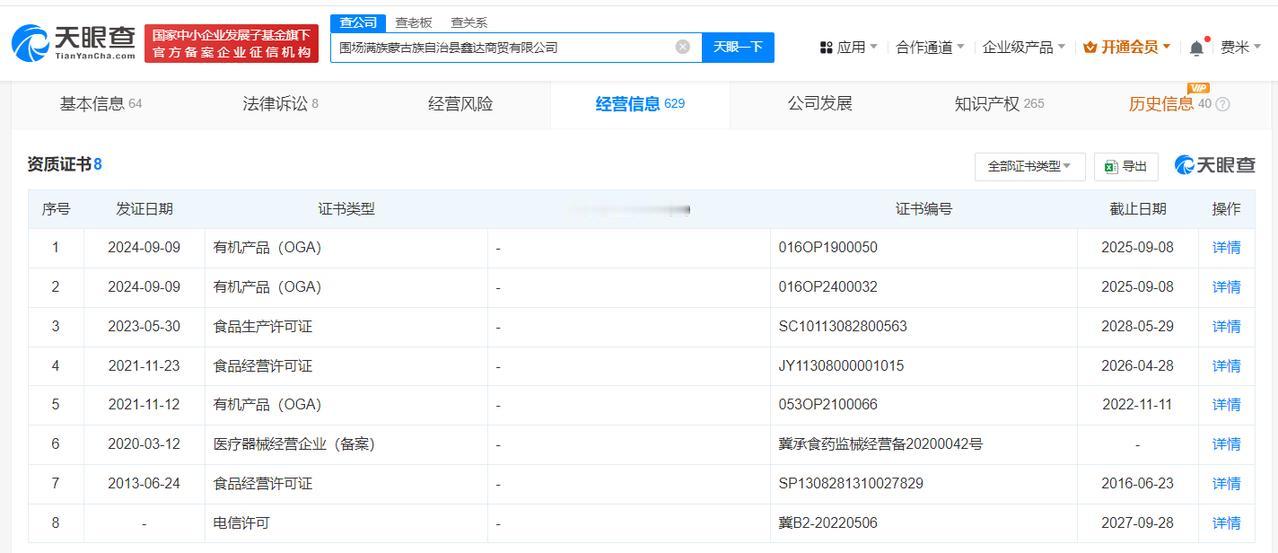This screenshot has width=1278, height=553.
Task: Click issue date 2020-03-12
Action: coord(144,444)
